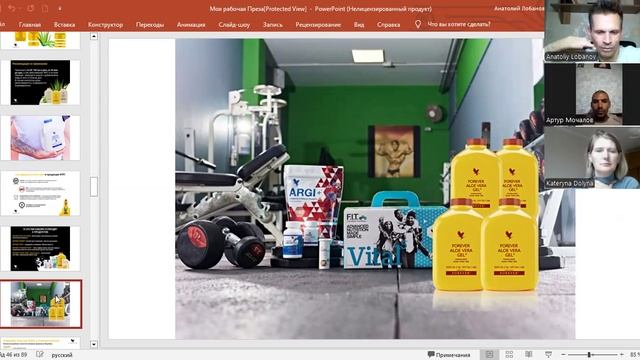
Task: Switch to the Запись tab
Action: pos(273,24)
